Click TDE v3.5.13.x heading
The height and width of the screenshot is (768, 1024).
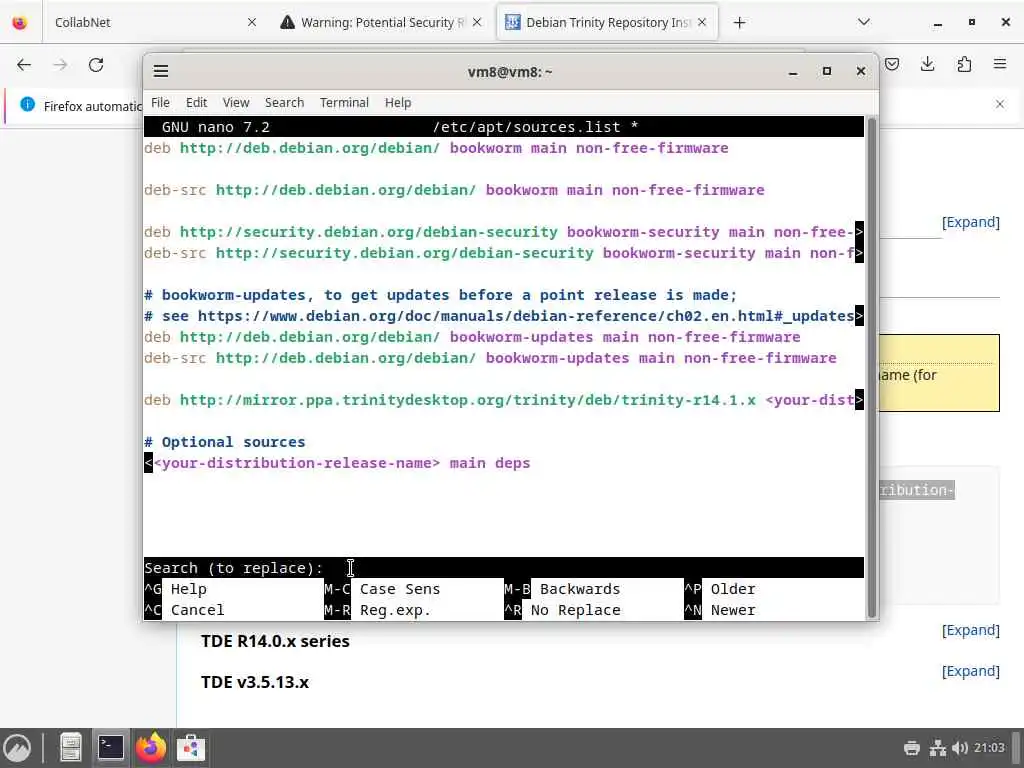(255, 682)
